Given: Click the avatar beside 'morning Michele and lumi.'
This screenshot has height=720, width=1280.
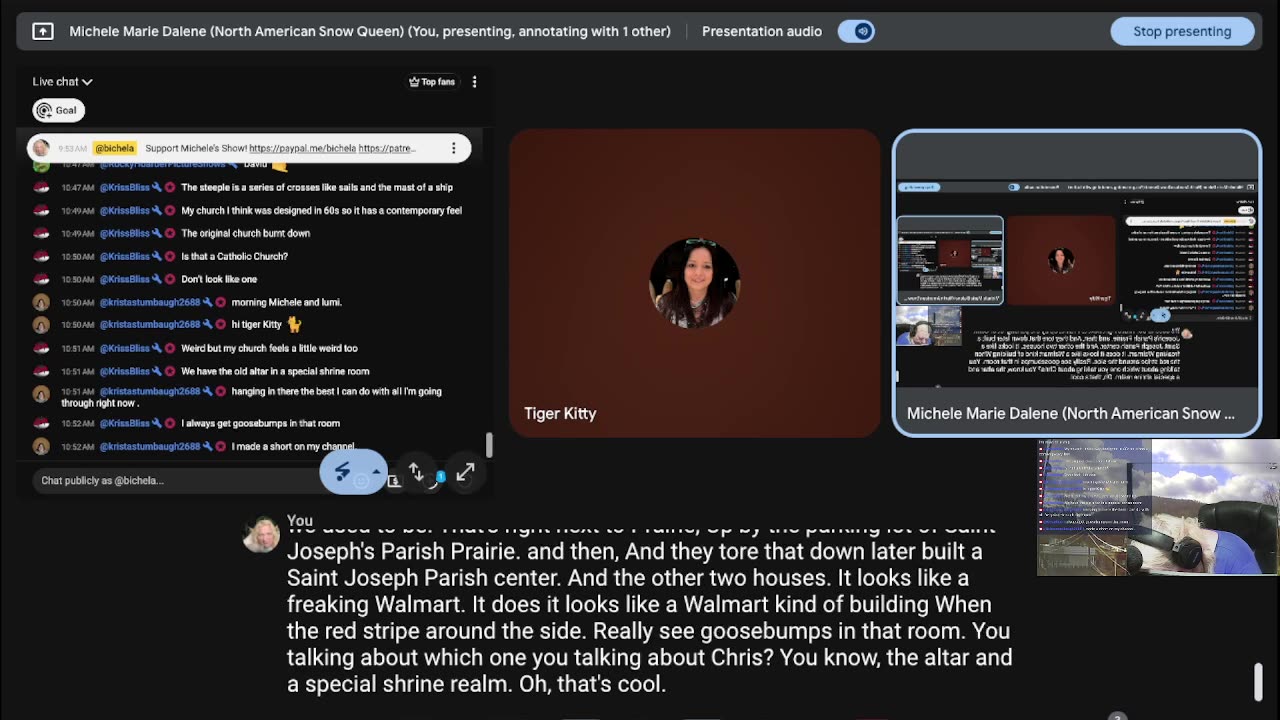Looking at the screenshot, I should 41,303.
